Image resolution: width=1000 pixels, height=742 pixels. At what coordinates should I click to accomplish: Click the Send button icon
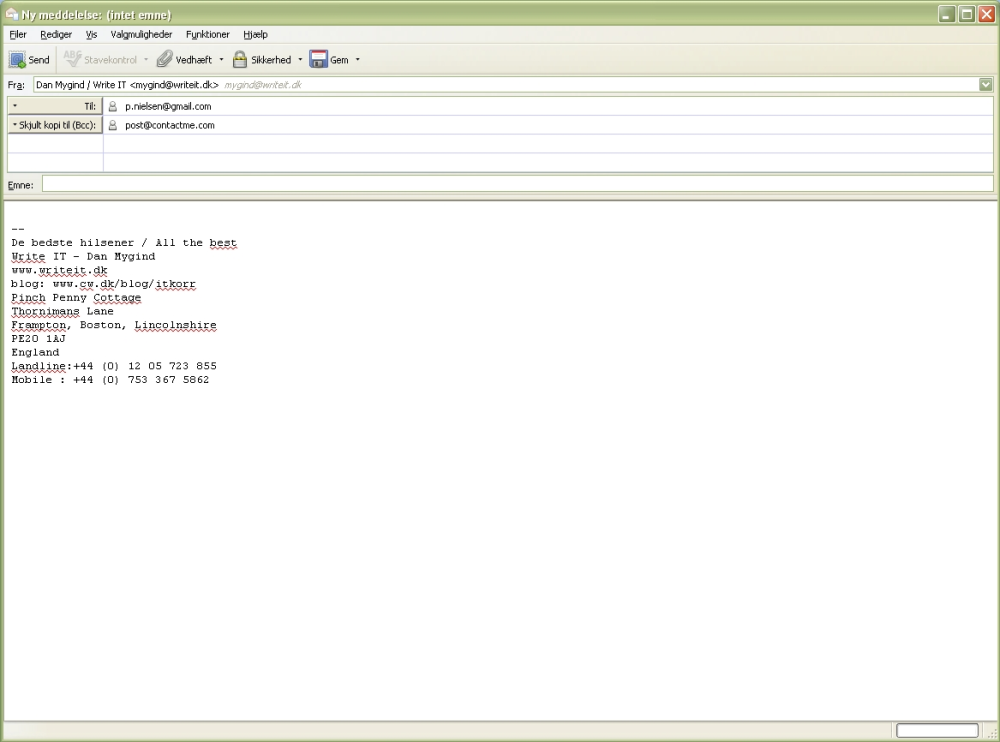[18, 60]
